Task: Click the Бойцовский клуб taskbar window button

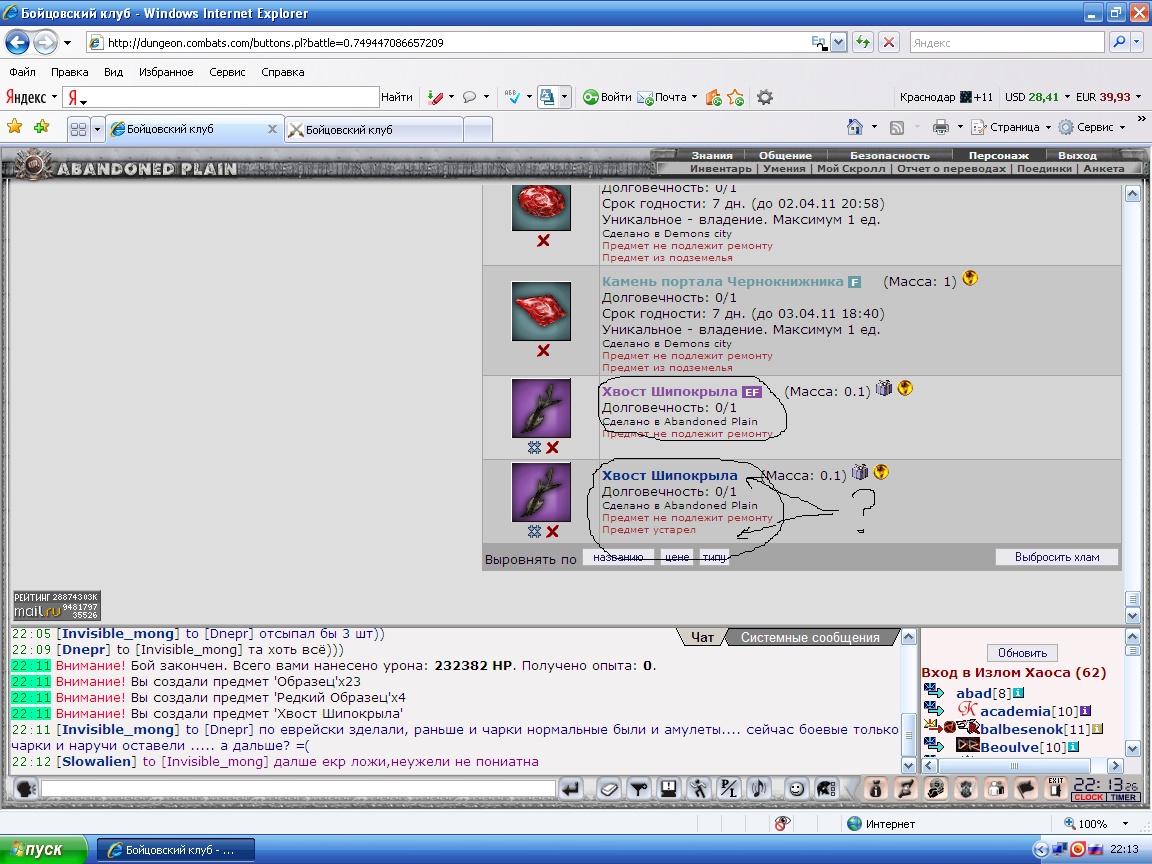Action: [176, 850]
